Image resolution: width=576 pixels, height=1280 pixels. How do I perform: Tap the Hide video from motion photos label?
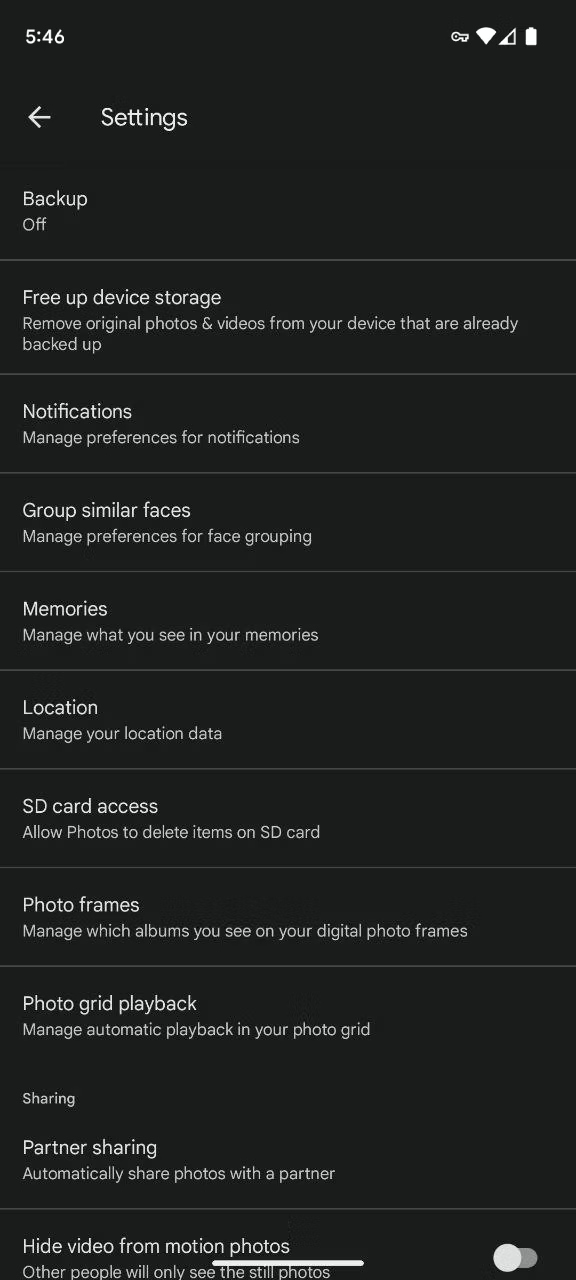coord(156,1246)
